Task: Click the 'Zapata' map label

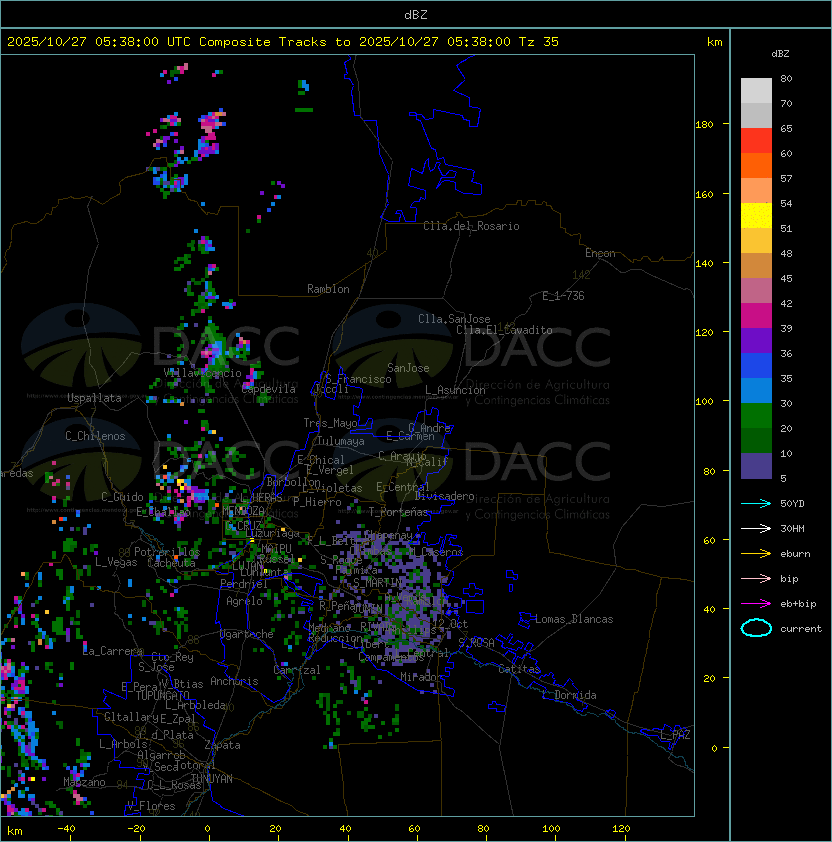Action: tap(222, 745)
